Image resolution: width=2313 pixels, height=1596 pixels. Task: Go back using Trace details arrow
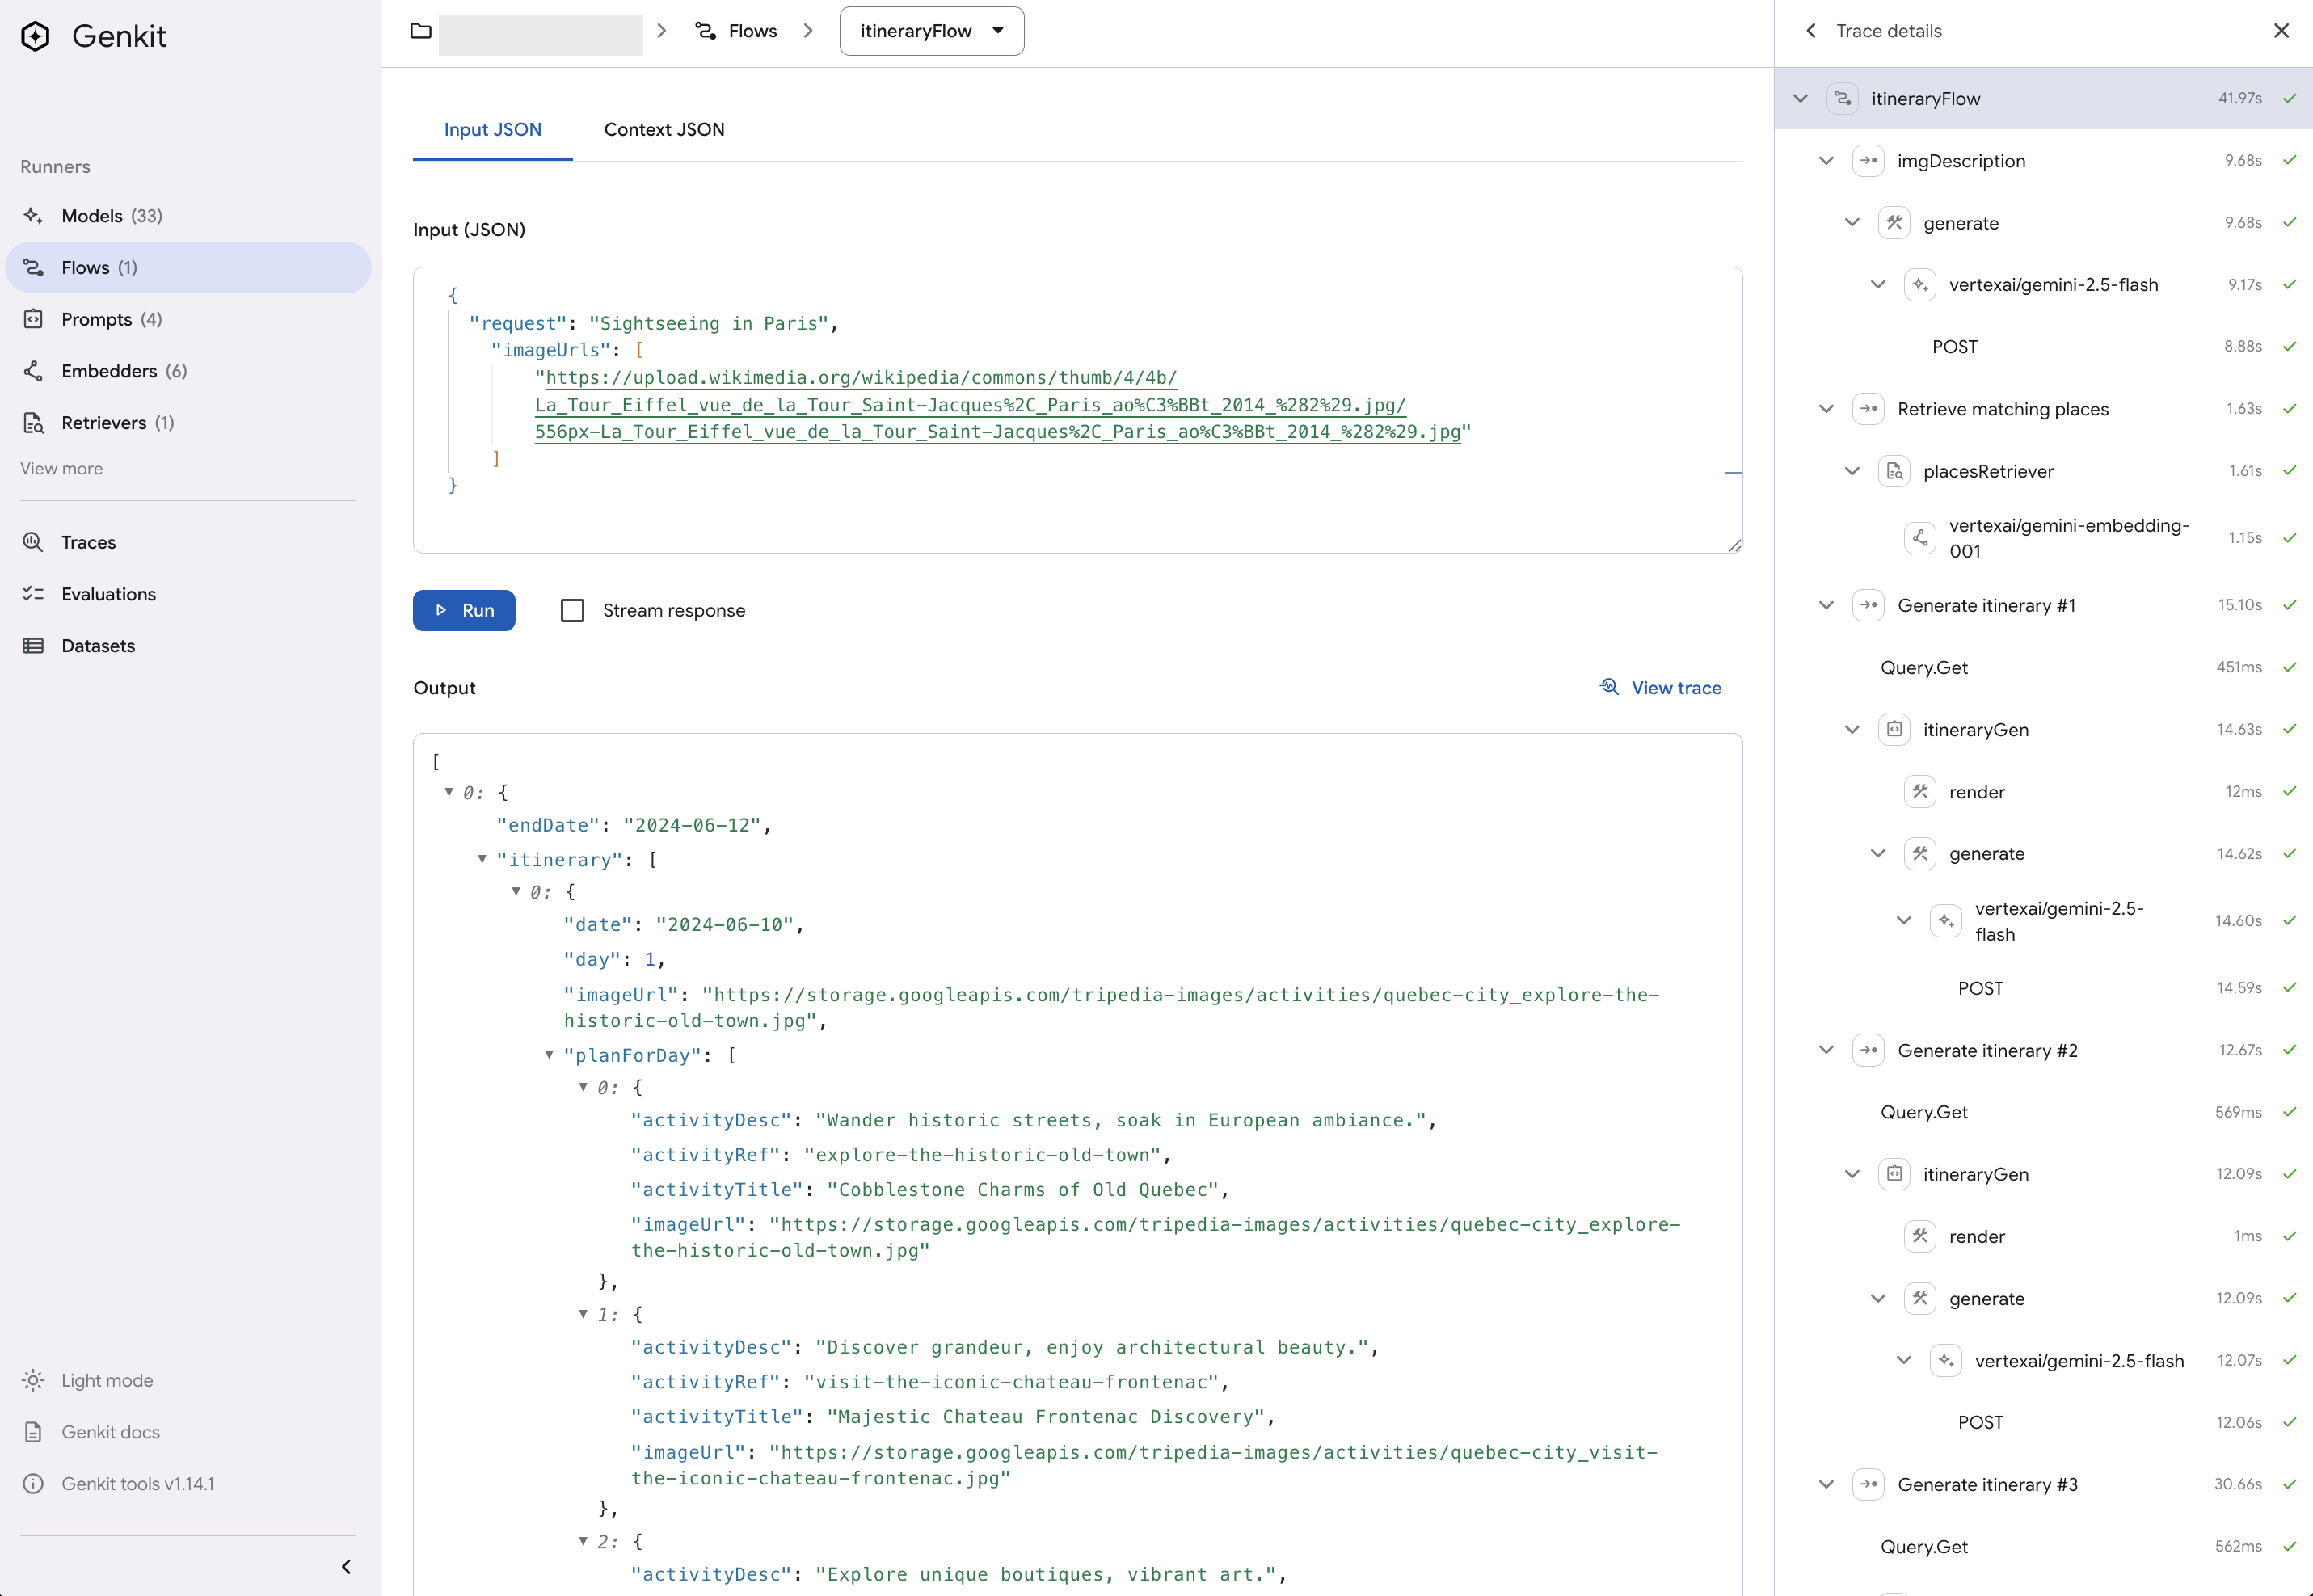pos(1811,31)
